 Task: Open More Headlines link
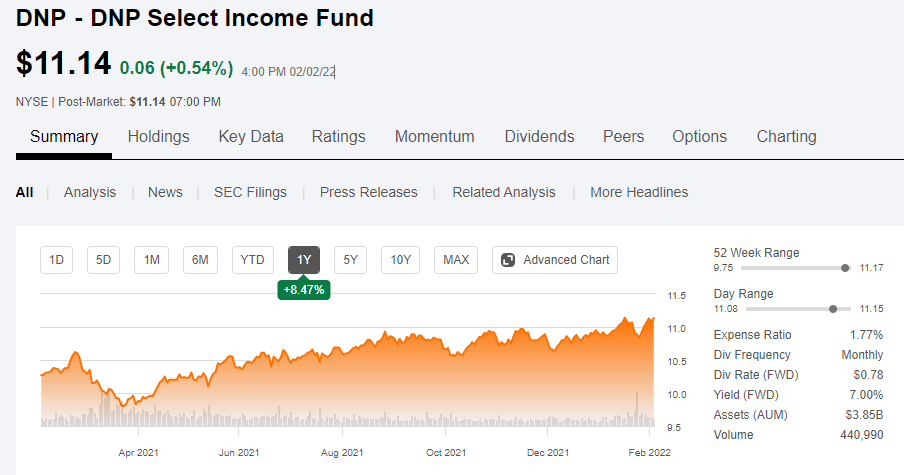tap(639, 193)
